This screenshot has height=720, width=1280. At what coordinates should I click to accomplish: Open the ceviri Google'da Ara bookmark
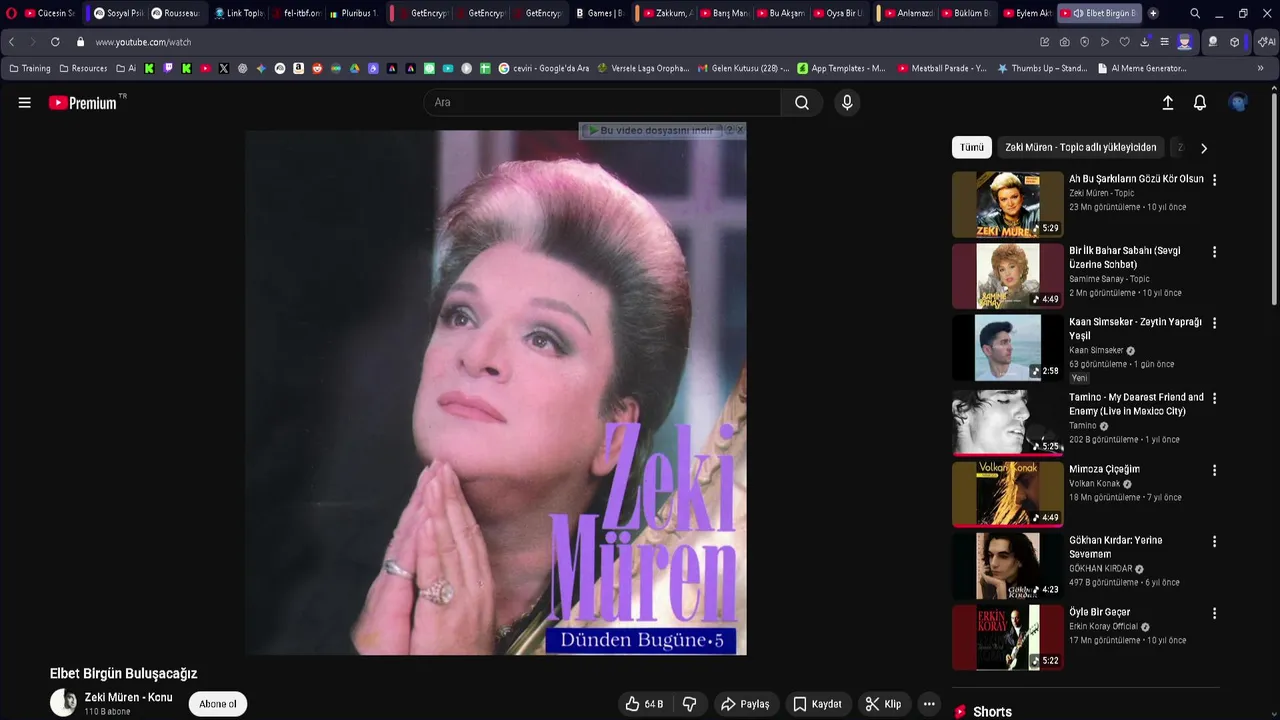click(543, 68)
